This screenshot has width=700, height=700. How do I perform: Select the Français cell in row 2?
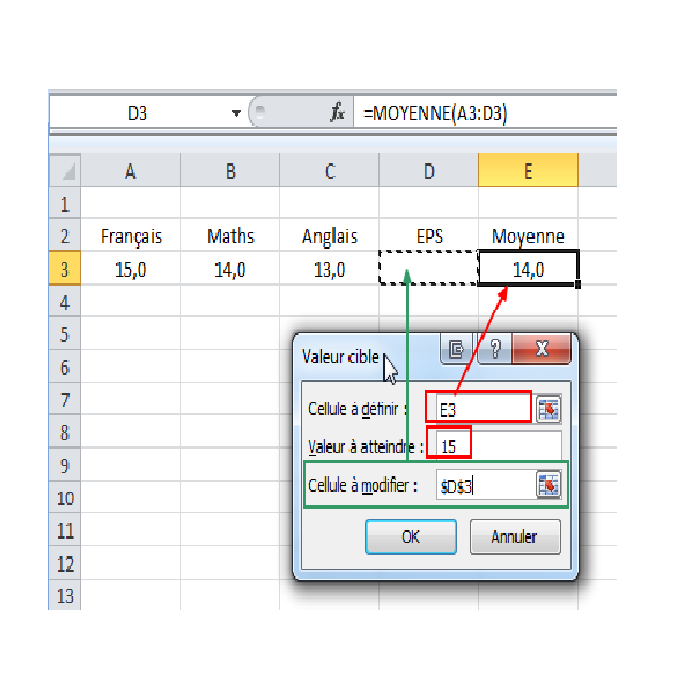[x=130, y=237]
